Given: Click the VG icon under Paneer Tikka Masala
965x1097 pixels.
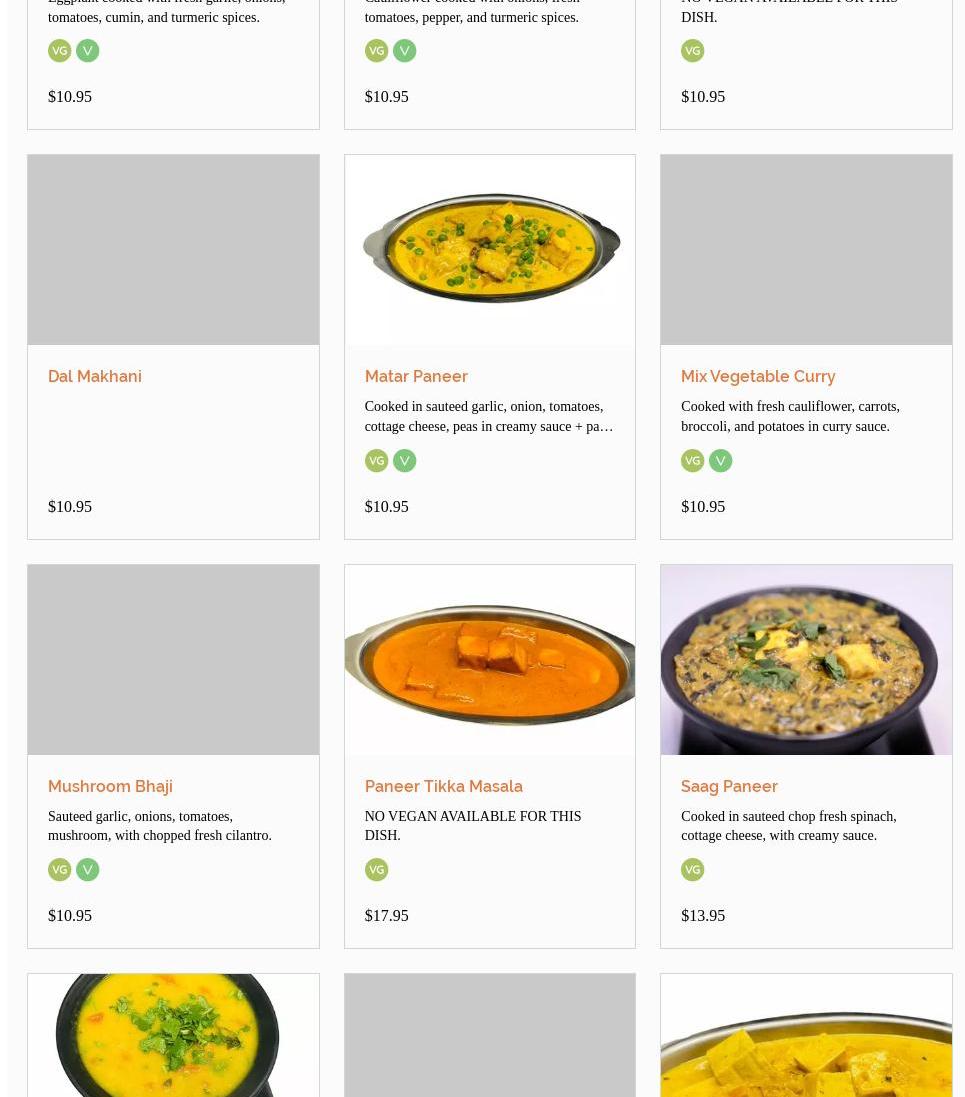Looking at the screenshot, I should (x=376, y=870).
